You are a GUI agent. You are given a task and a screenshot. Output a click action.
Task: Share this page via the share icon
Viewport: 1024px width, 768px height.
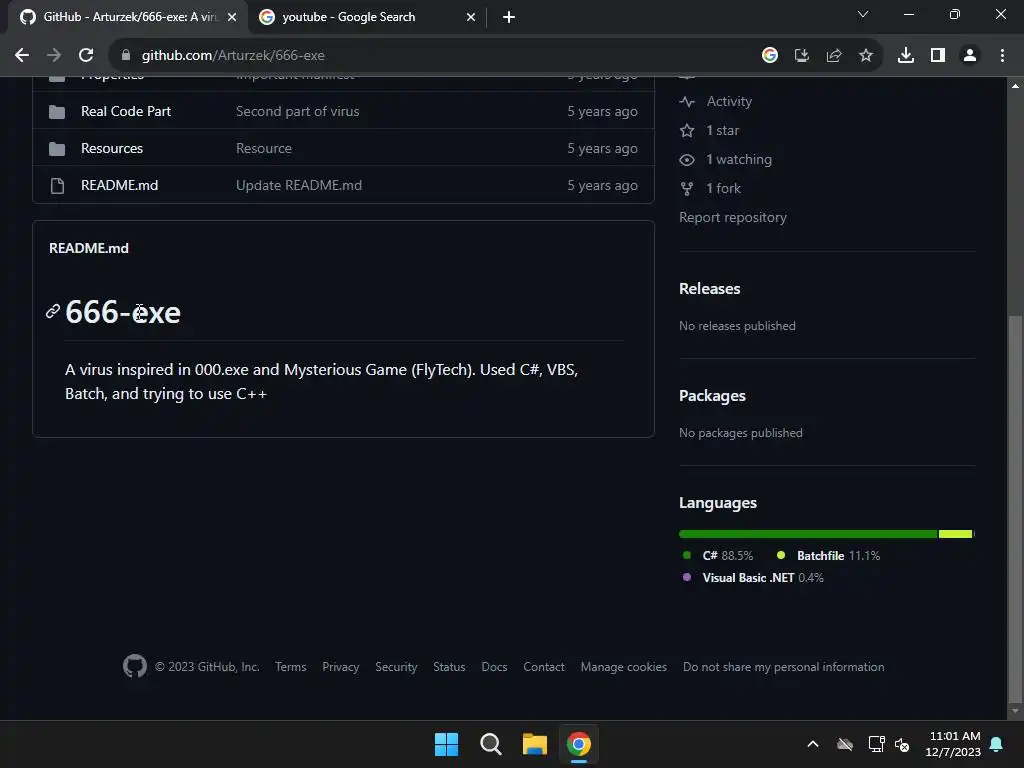coord(834,56)
